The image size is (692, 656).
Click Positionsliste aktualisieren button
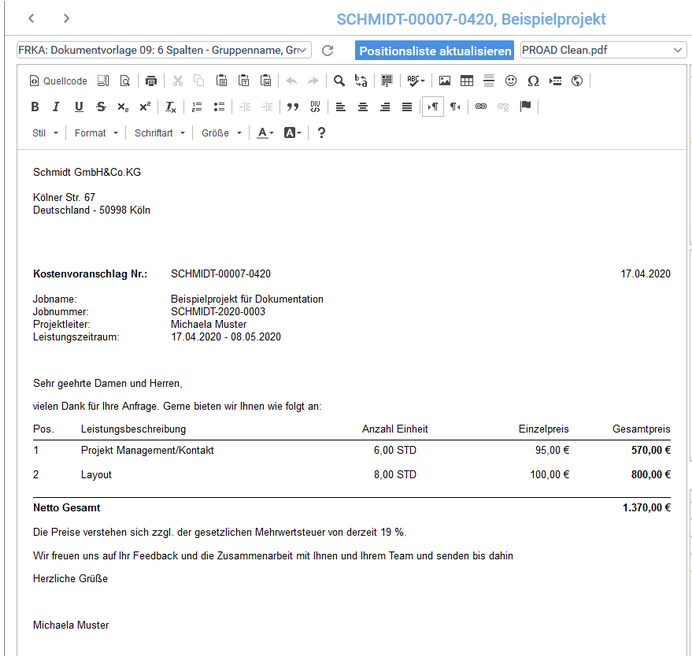click(435, 51)
